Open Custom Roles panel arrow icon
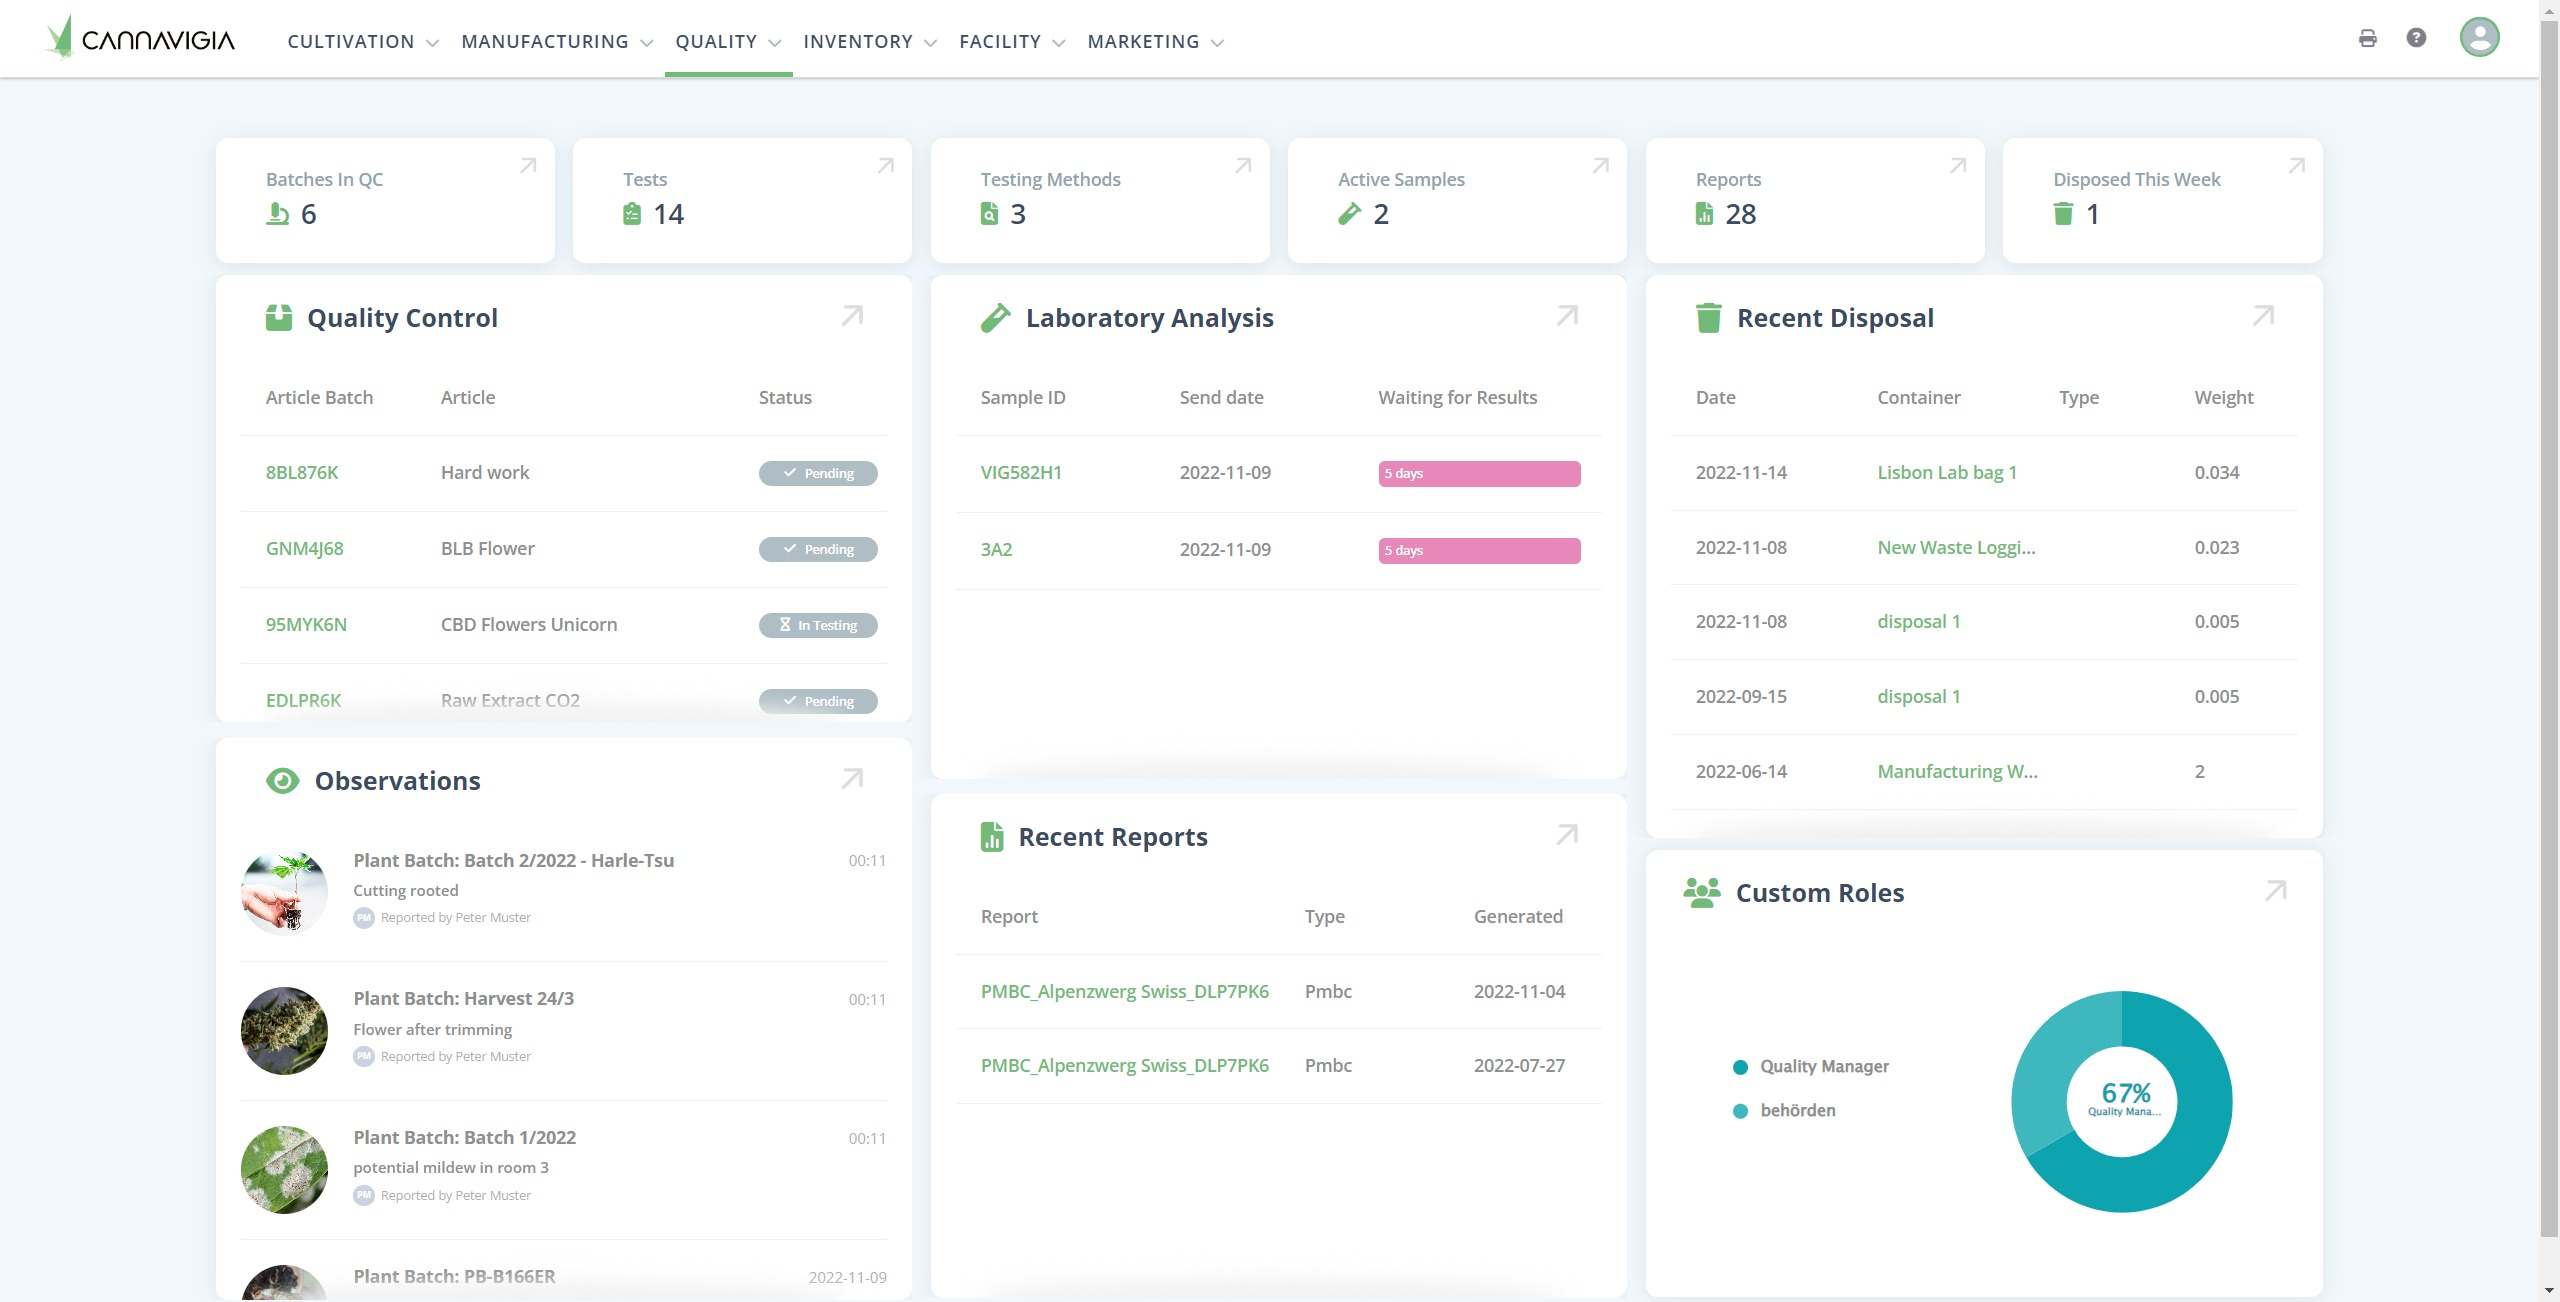The image size is (2560, 1302). click(2276, 891)
